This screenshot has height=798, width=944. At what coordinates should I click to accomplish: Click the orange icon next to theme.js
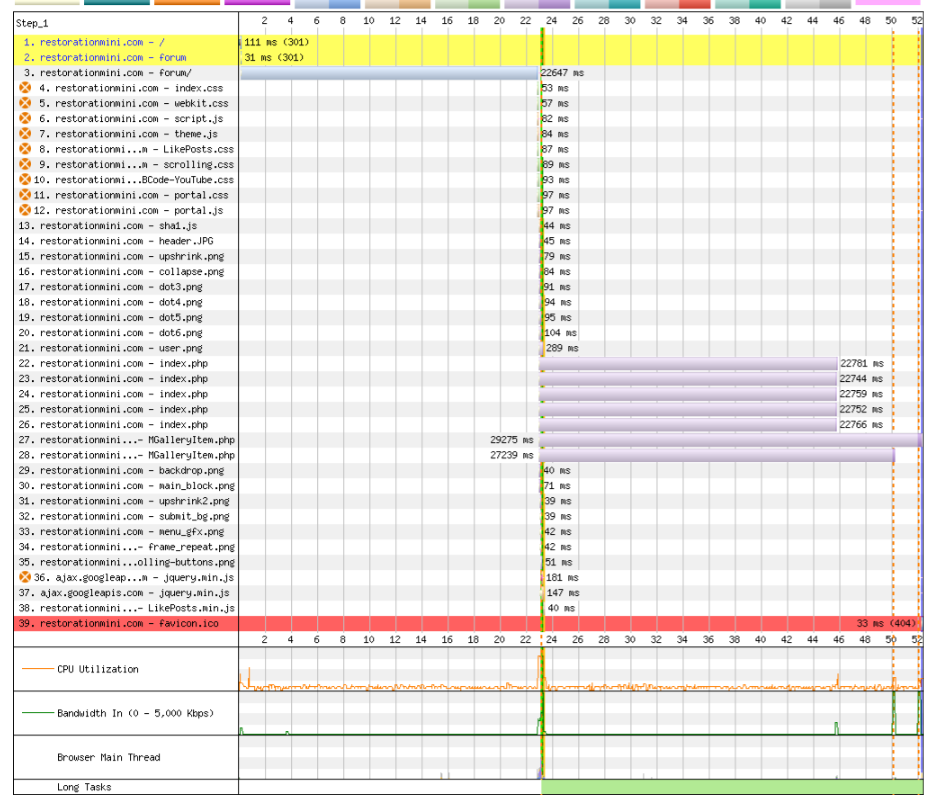25,134
